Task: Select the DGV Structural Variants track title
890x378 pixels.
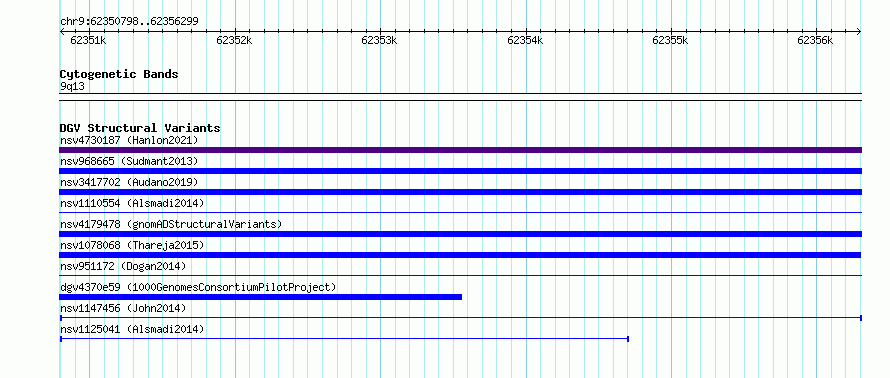Action: [140, 128]
